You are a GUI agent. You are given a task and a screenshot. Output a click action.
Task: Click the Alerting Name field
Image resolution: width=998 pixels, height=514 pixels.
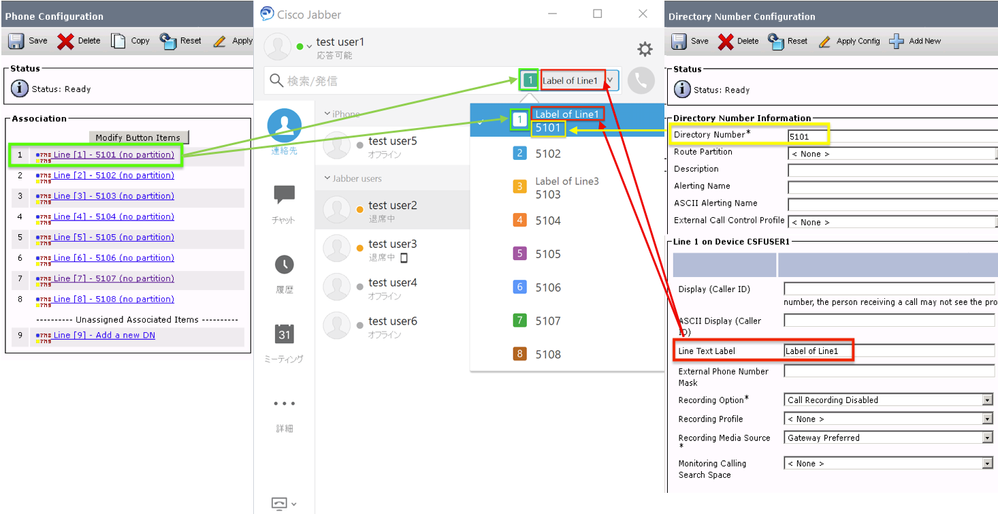(x=892, y=187)
